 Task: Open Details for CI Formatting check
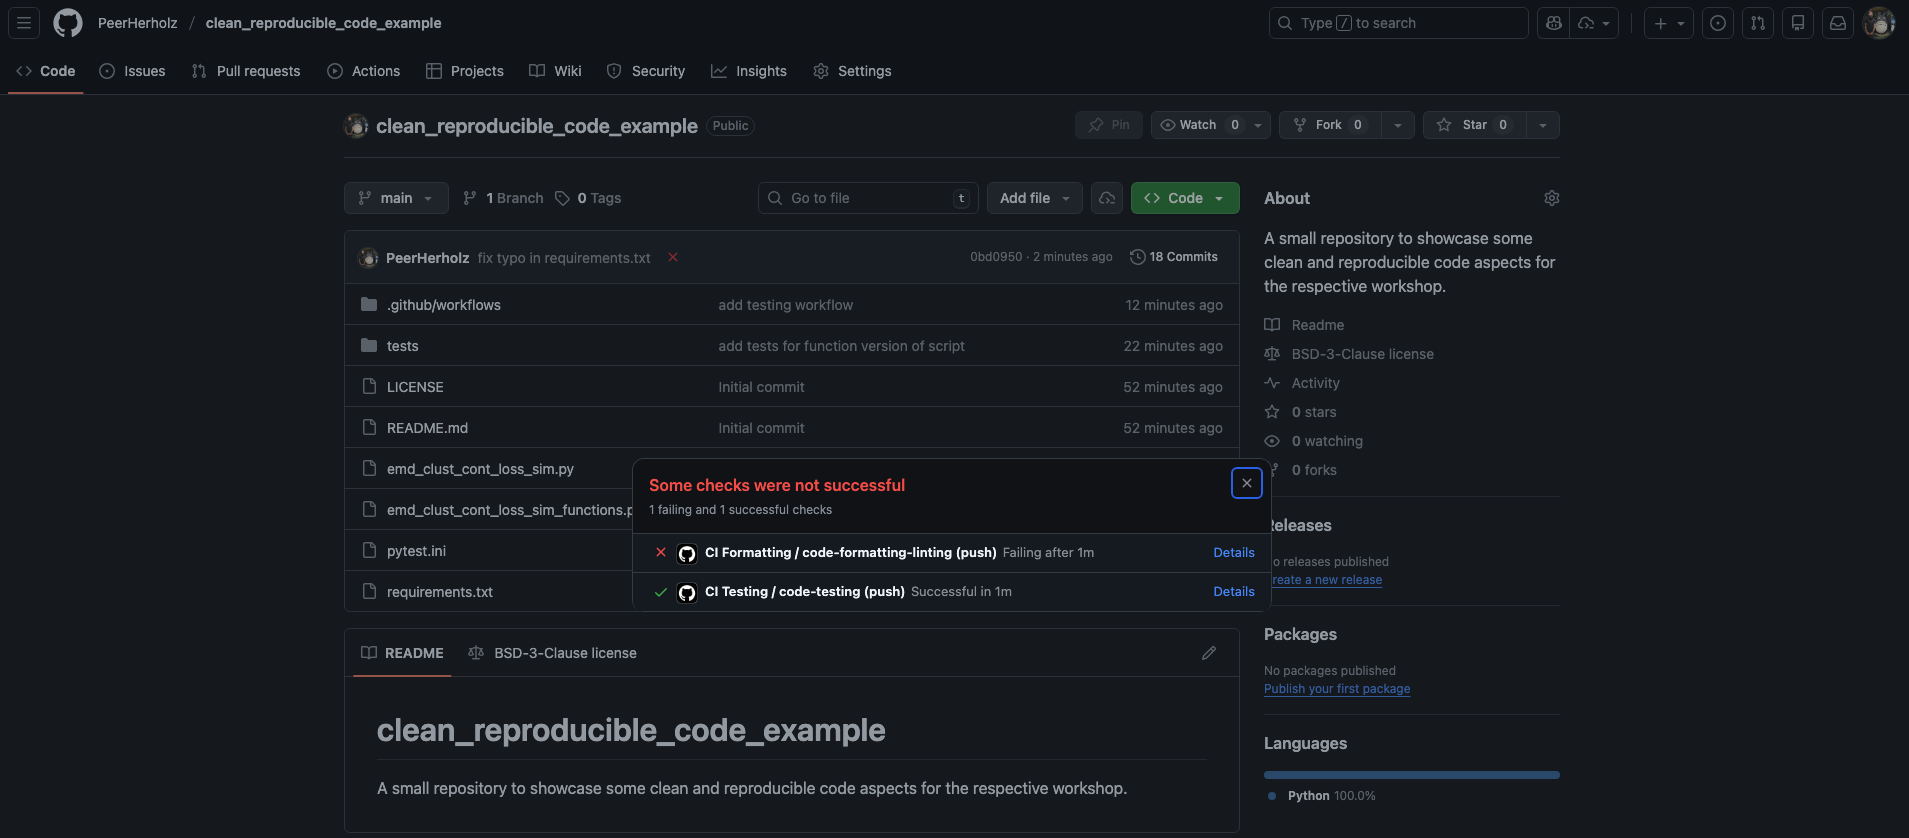coord(1234,552)
